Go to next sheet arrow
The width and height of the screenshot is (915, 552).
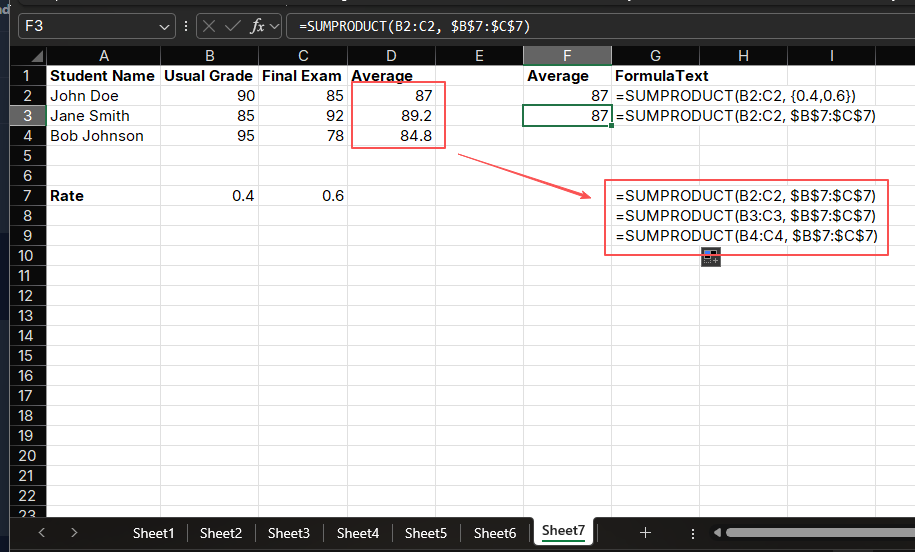(x=74, y=532)
